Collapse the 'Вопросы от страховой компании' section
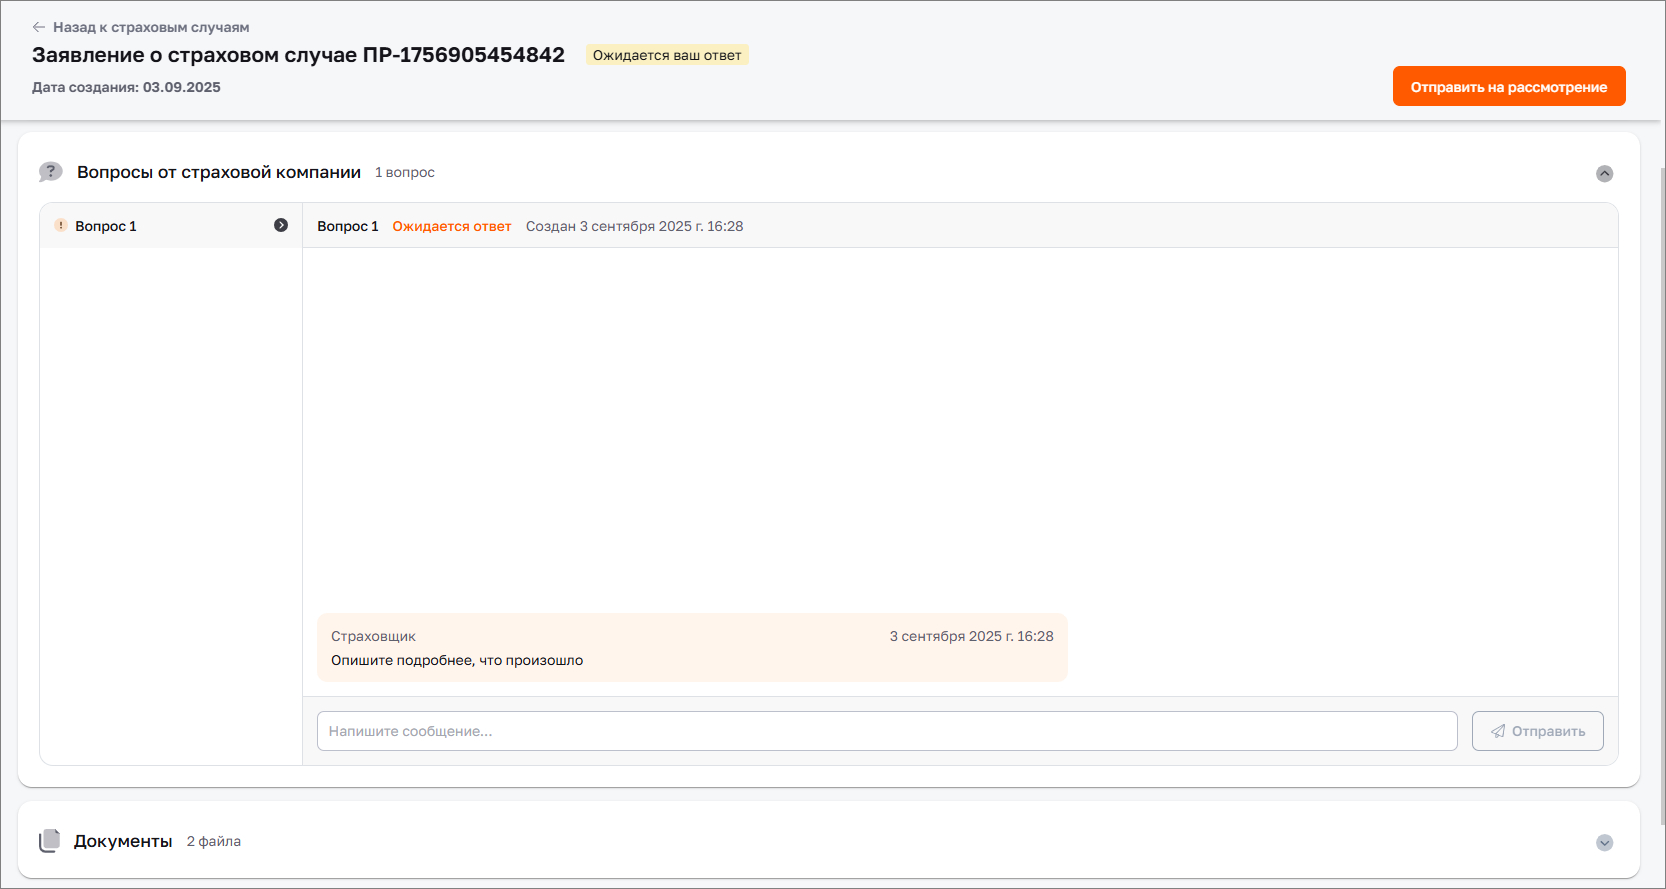 coord(1604,173)
